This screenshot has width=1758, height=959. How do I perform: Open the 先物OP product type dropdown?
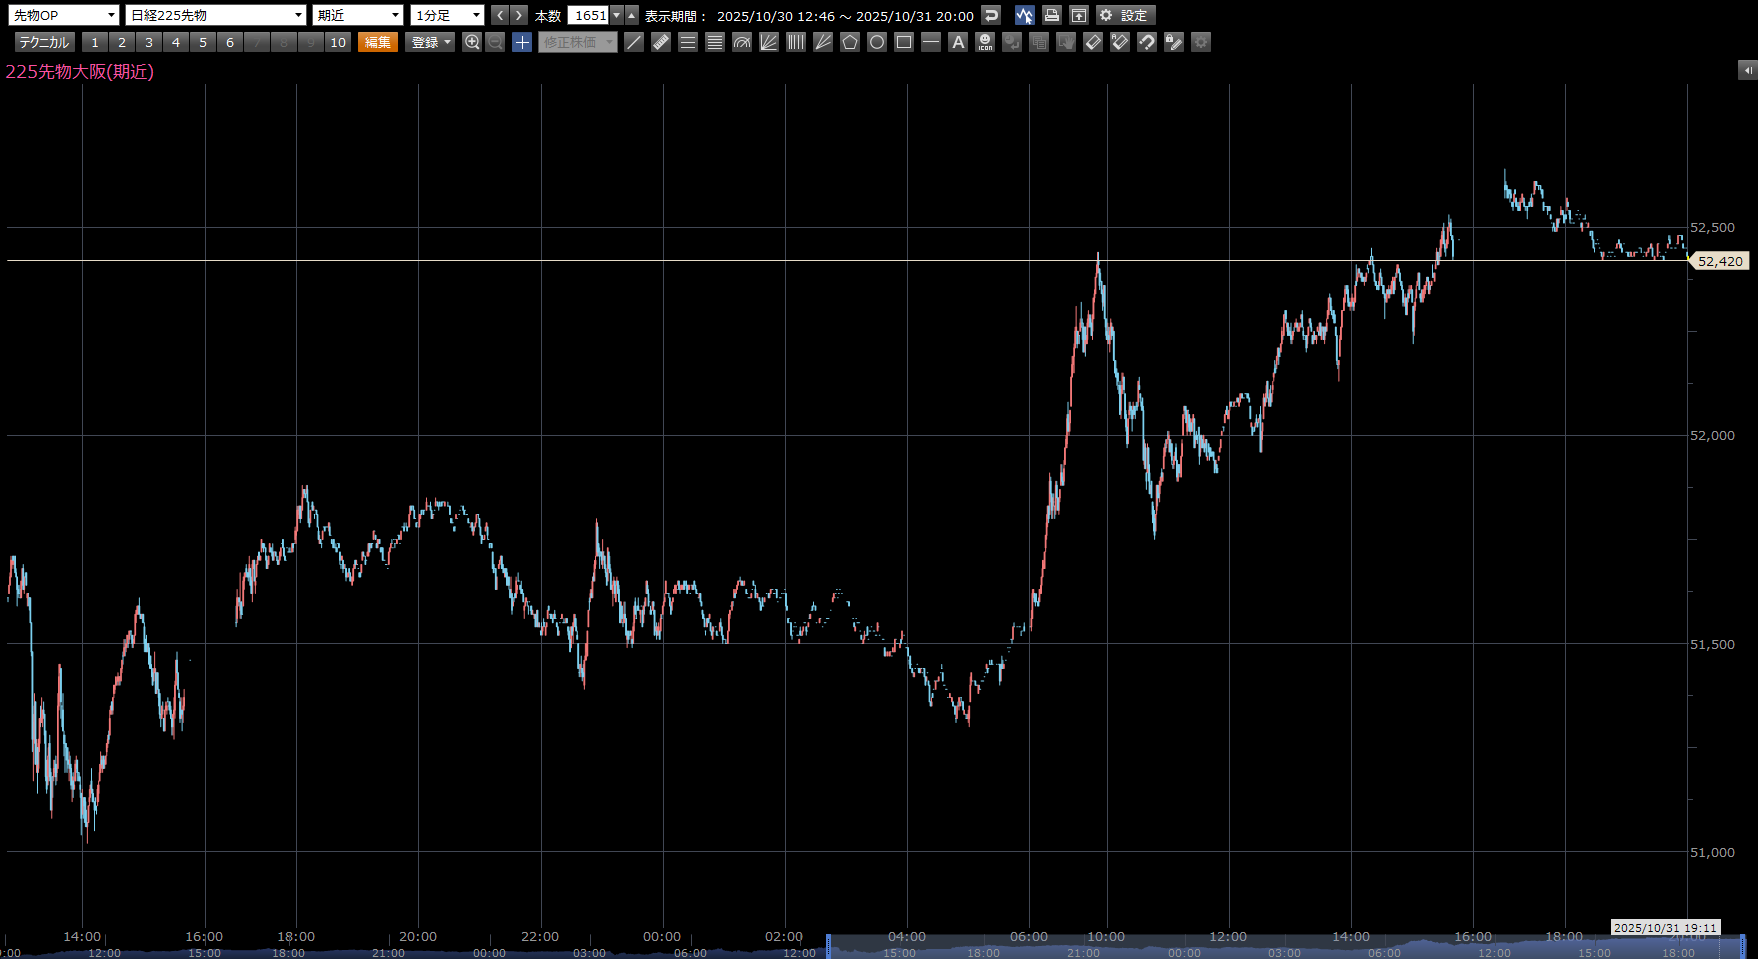(x=64, y=15)
